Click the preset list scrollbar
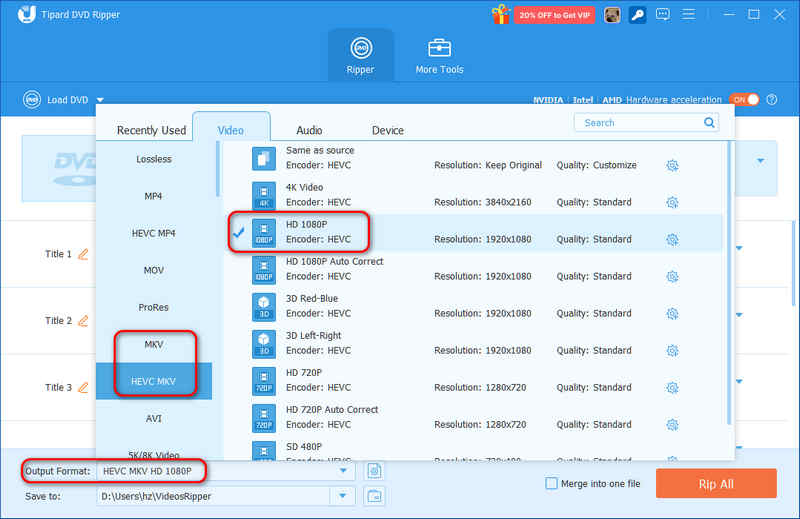This screenshot has width=800, height=519. (730, 283)
